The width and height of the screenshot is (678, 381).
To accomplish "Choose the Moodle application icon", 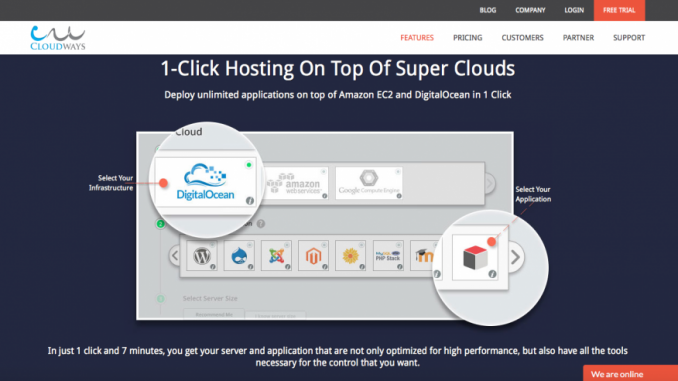I will [x=425, y=256].
